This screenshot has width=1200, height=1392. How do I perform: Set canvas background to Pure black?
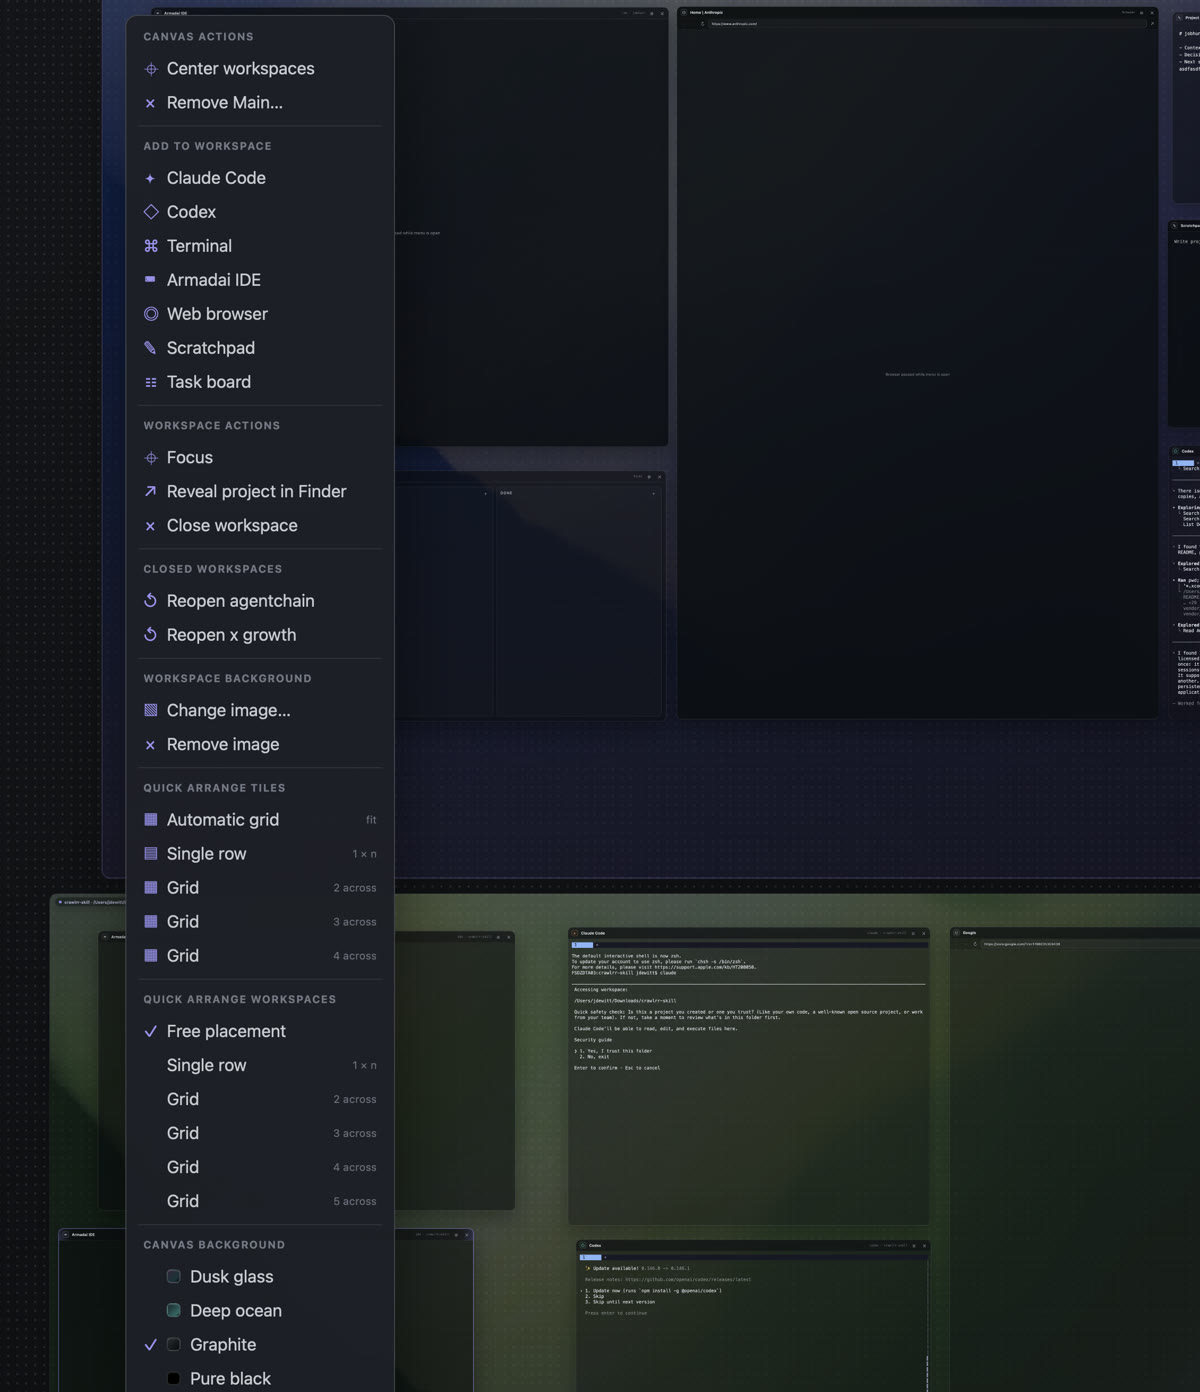point(260,1378)
